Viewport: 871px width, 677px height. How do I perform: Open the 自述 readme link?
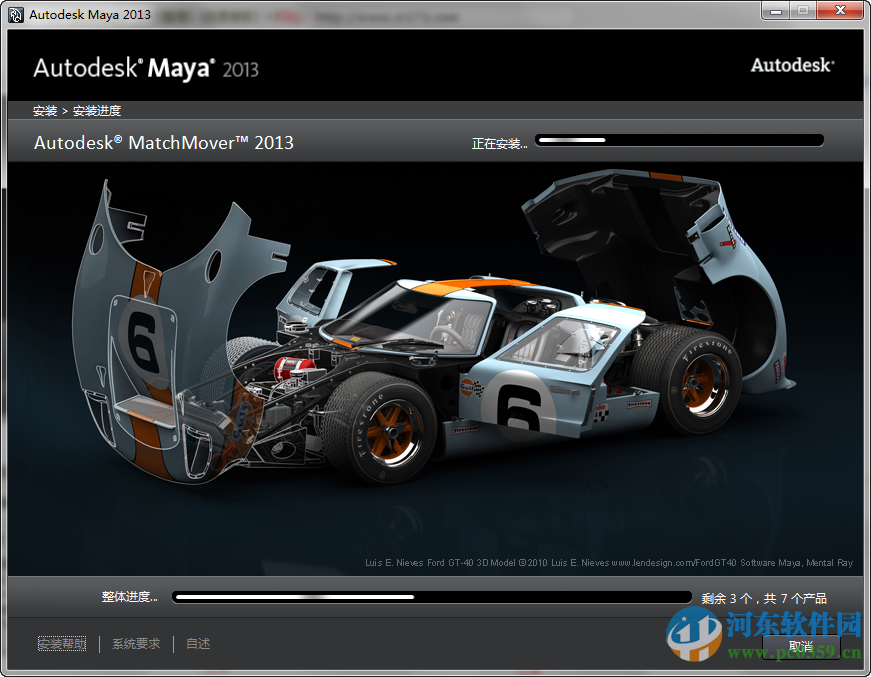click(x=198, y=644)
